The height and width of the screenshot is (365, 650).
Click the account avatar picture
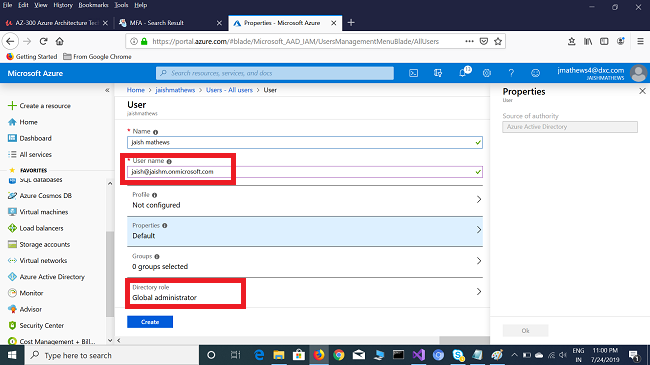638,73
